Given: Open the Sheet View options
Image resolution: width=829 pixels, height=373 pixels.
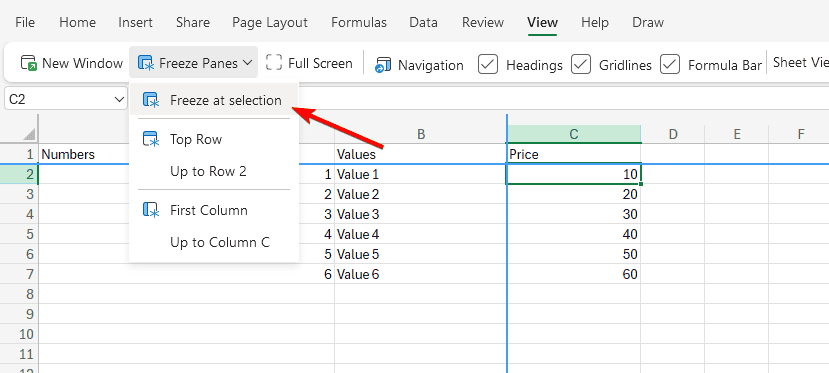Looking at the screenshot, I should point(800,62).
